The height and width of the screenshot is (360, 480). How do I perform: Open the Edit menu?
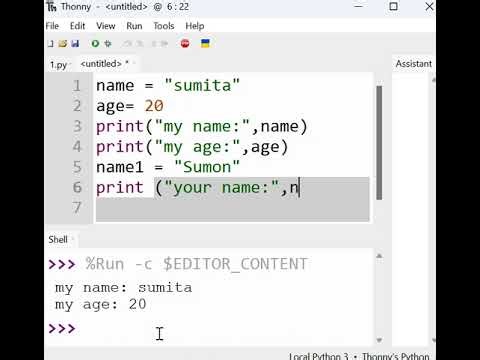pyautogui.click(x=78, y=26)
